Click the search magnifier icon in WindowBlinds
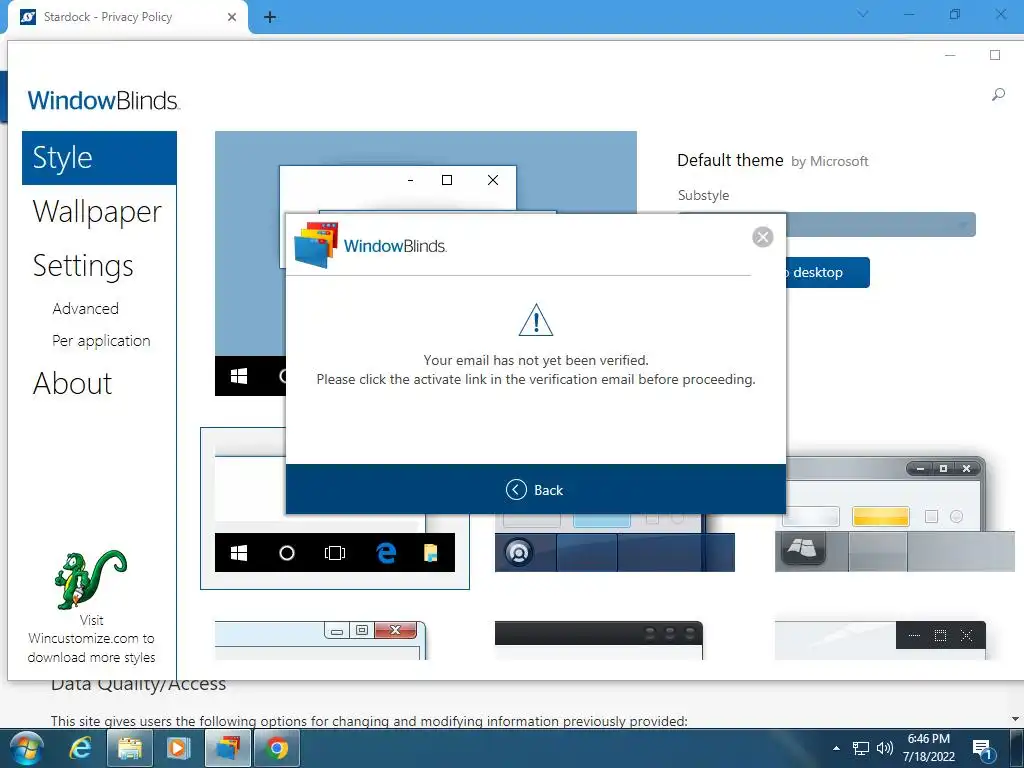 998,95
